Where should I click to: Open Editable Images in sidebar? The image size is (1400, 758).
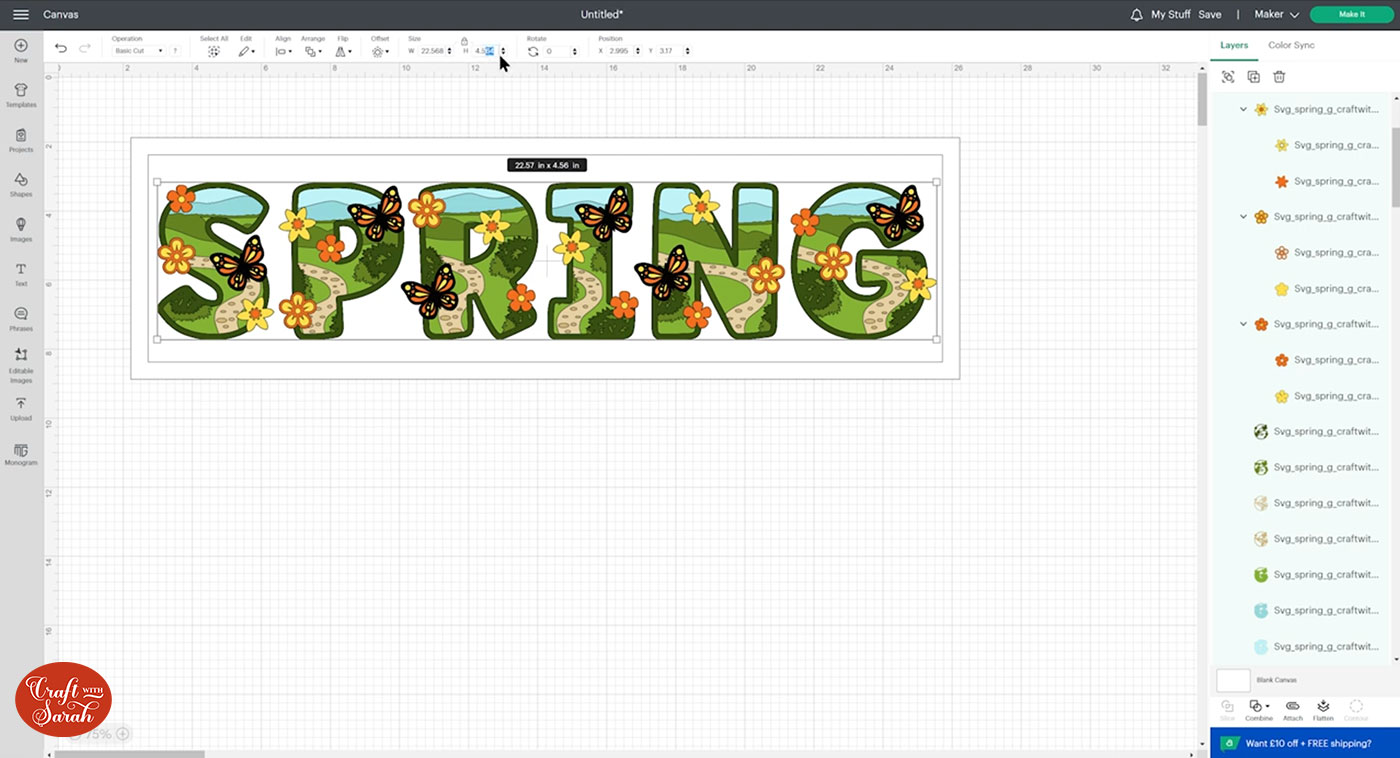21,365
